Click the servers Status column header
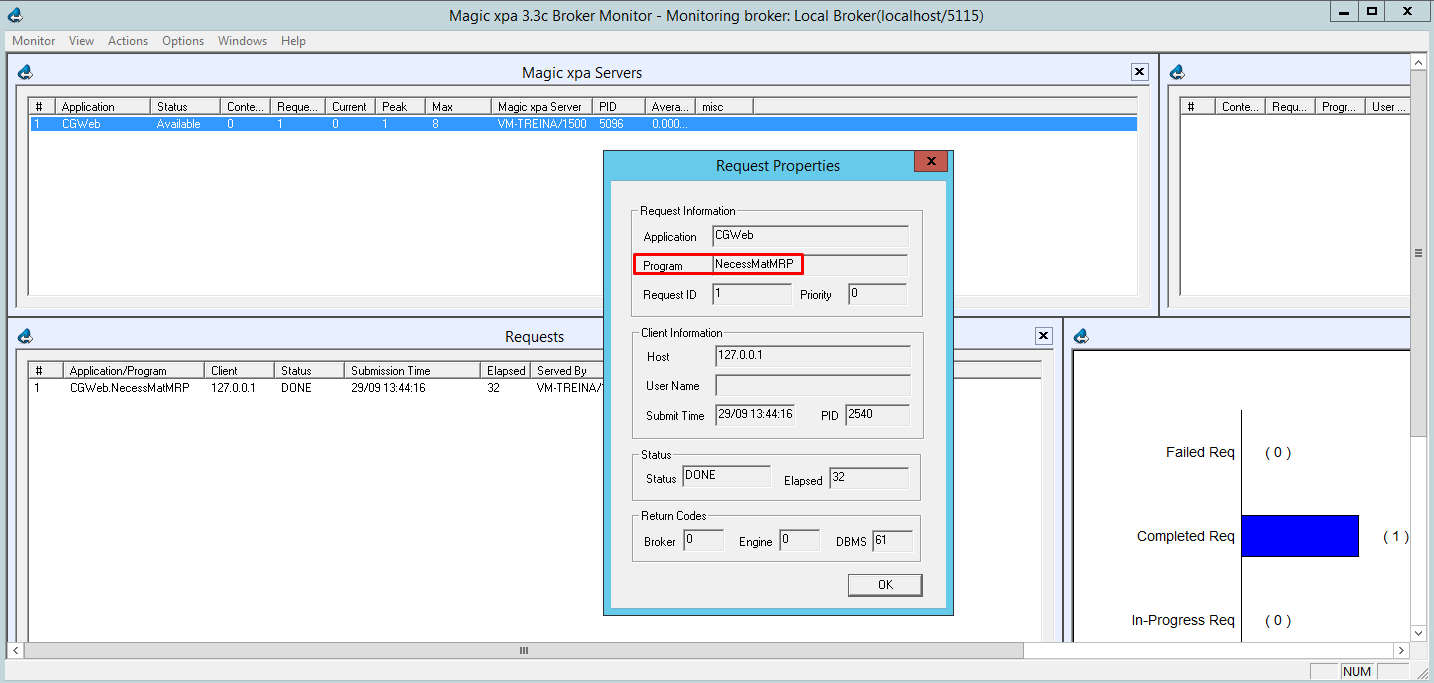The image size is (1434, 683). (186, 106)
